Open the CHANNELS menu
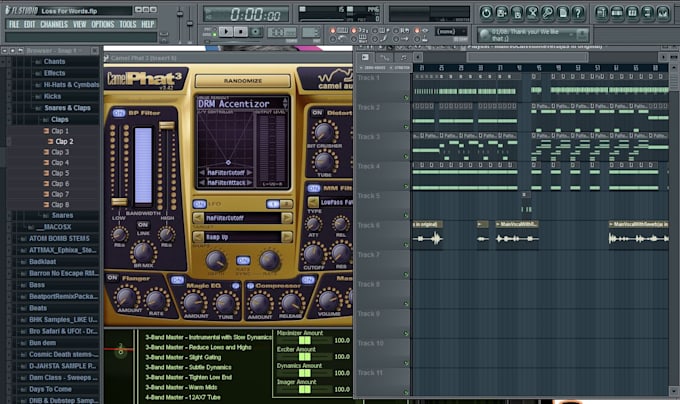 tap(54, 24)
